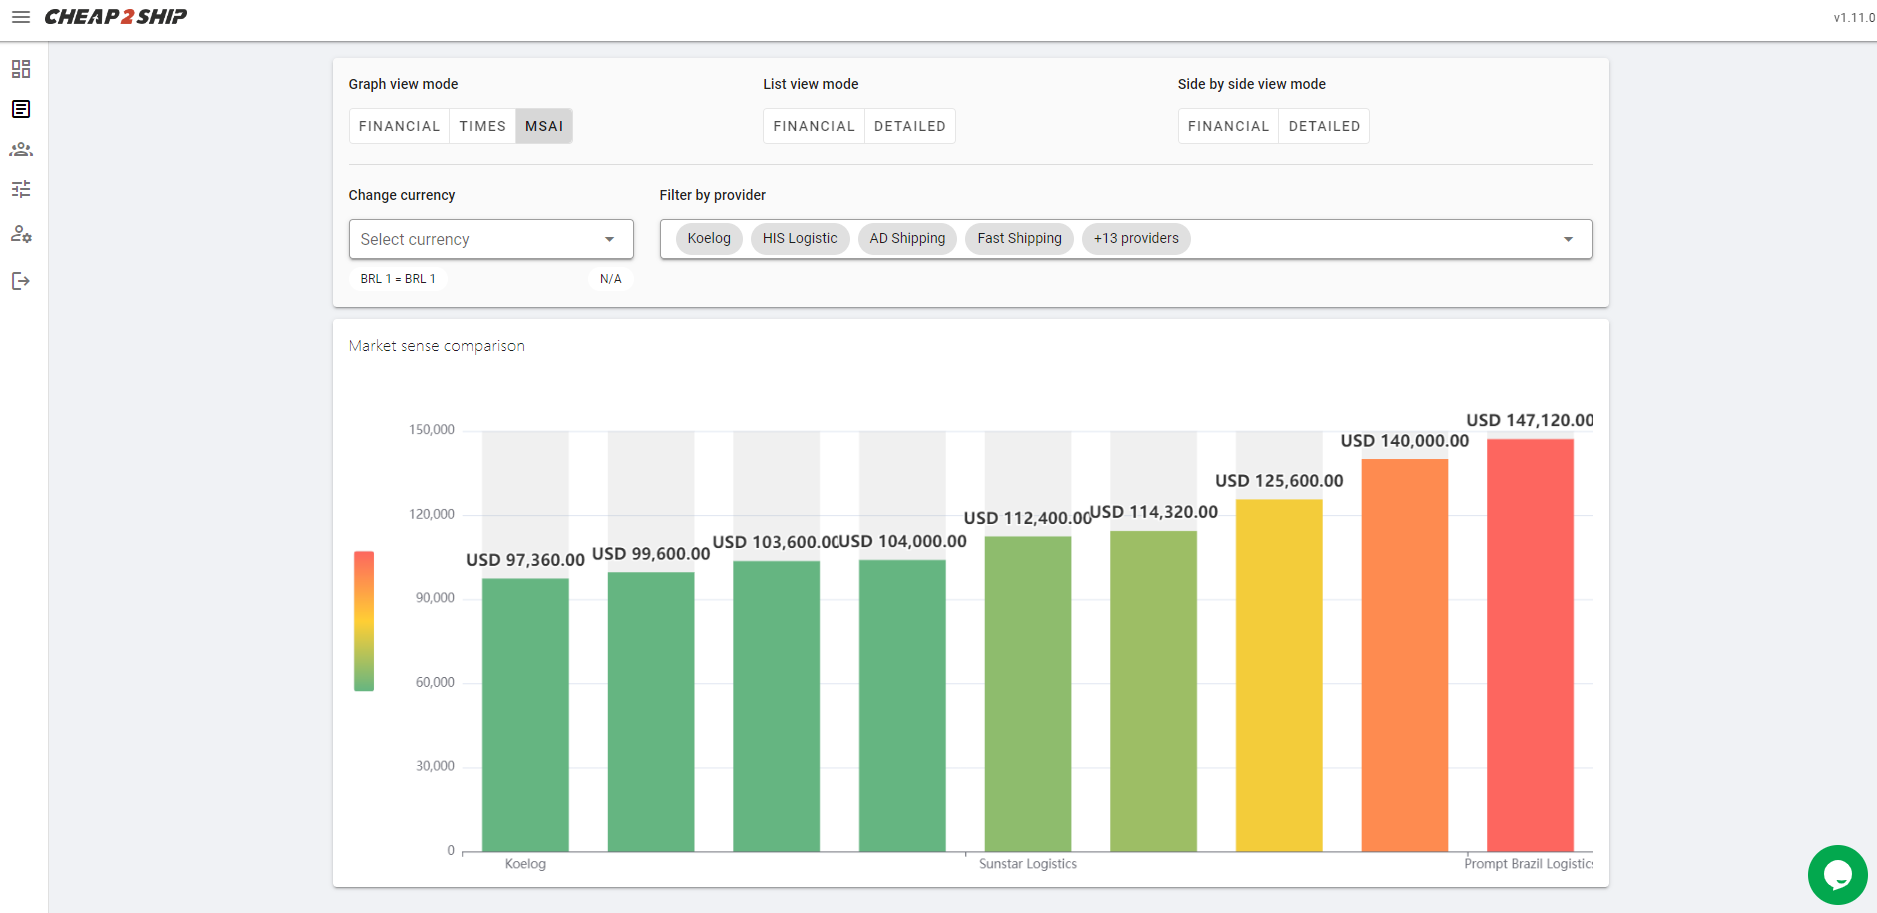Viewport: 1877px width, 913px height.
Task: Open the Select currency dropdown
Action: (491, 239)
